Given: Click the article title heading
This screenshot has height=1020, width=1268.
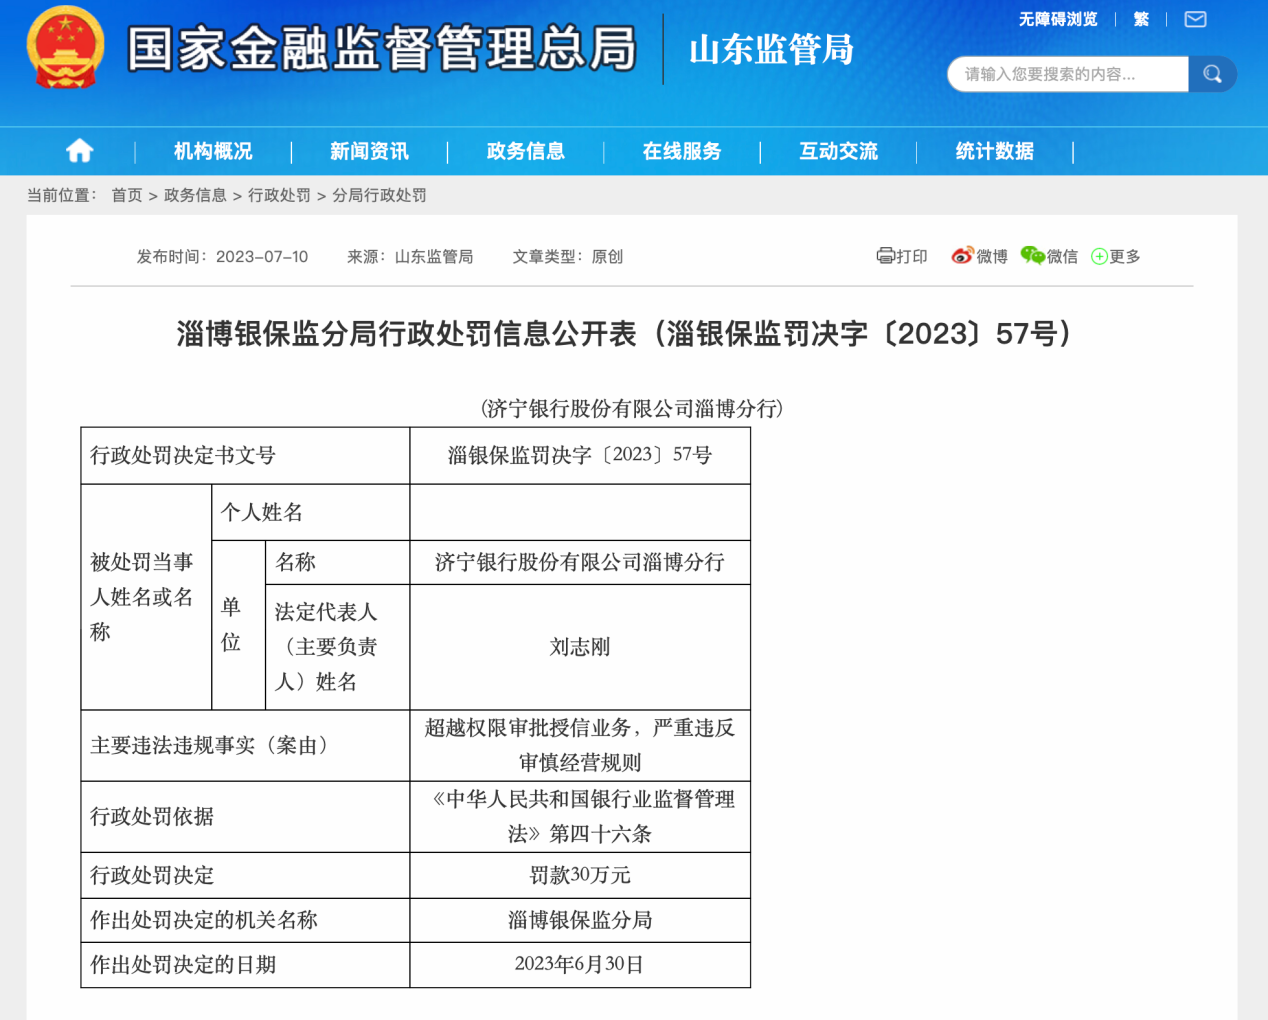Looking at the screenshot, I should (x=632, y=333).
